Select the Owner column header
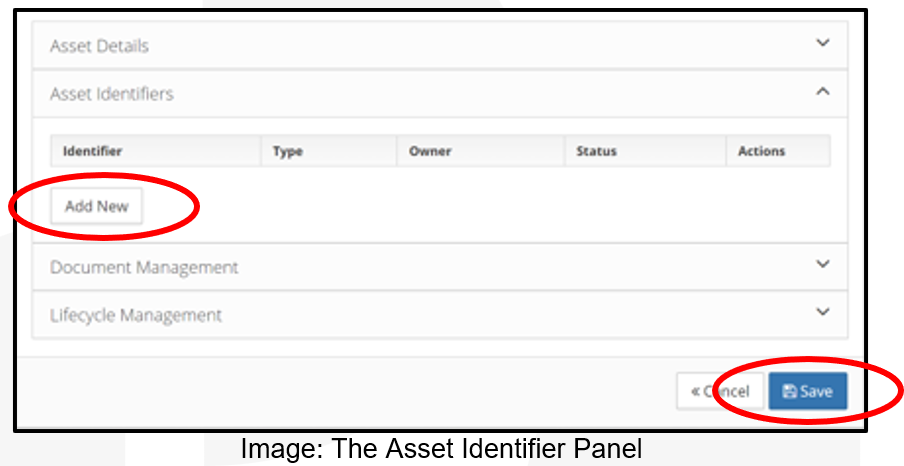 point(430,151)
